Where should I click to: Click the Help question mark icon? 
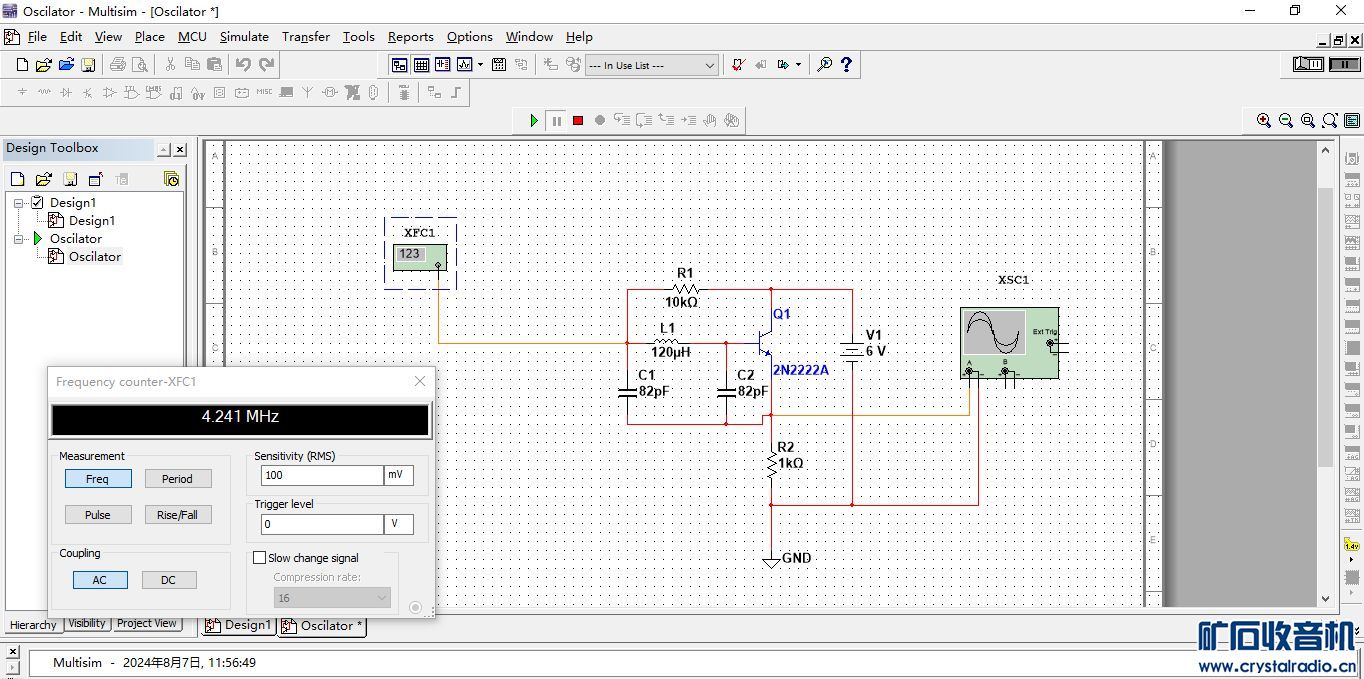click(847, 65)
